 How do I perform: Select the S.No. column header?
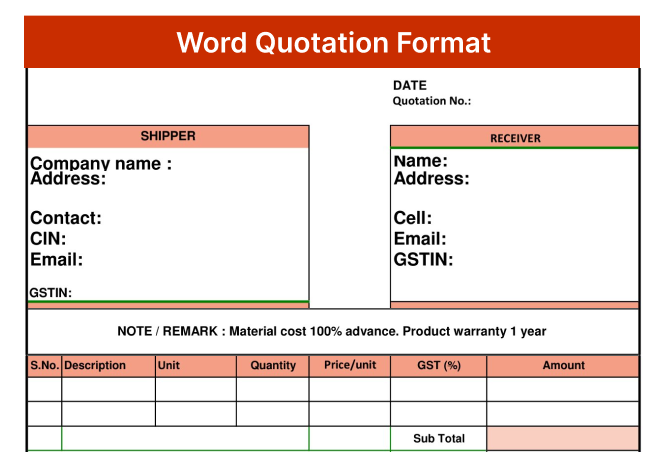tap(44, 366)
